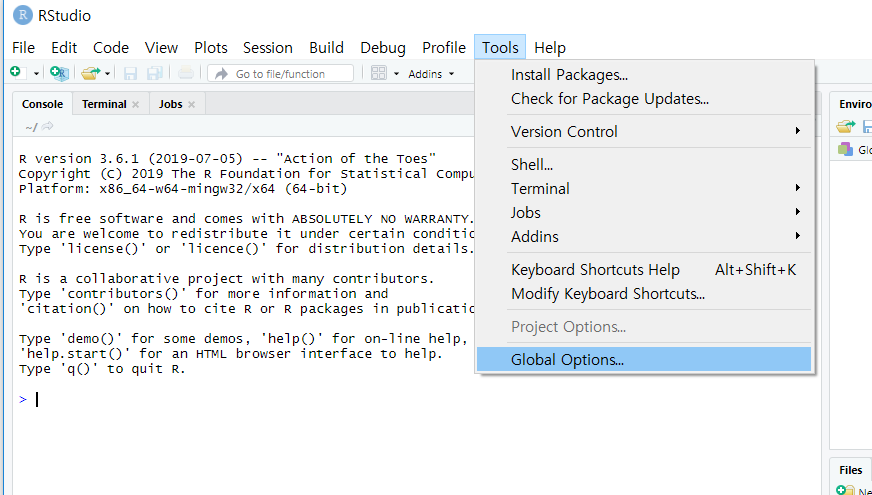This screenshot has width=872, height=495.
Task: Select Install Packages... from Tools menu
Action: (x=644, y=75)
